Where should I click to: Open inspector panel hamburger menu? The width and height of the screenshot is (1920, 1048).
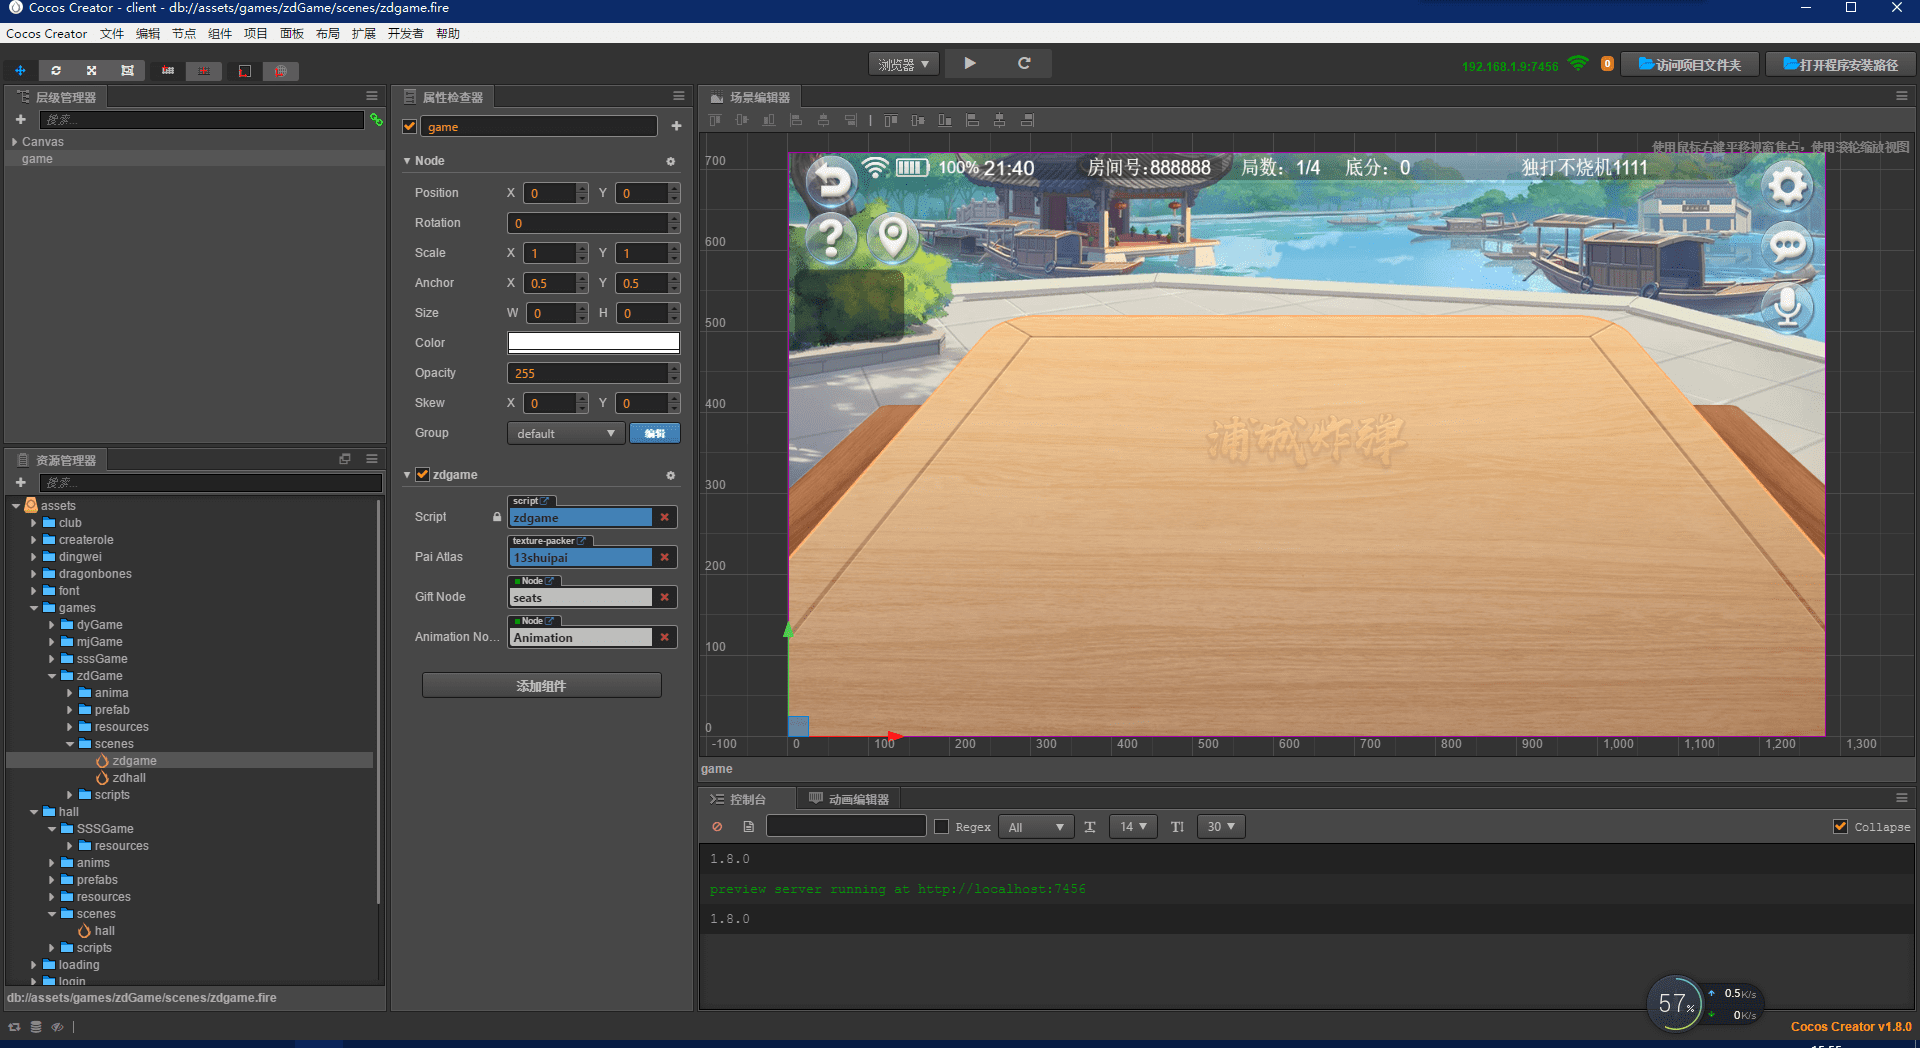[x=679, y=96]
